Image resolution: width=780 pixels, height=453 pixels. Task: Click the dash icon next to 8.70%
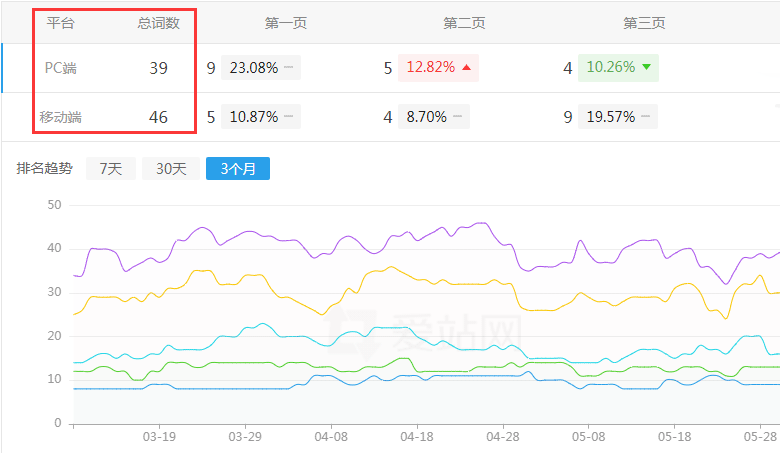coord(457,117)
